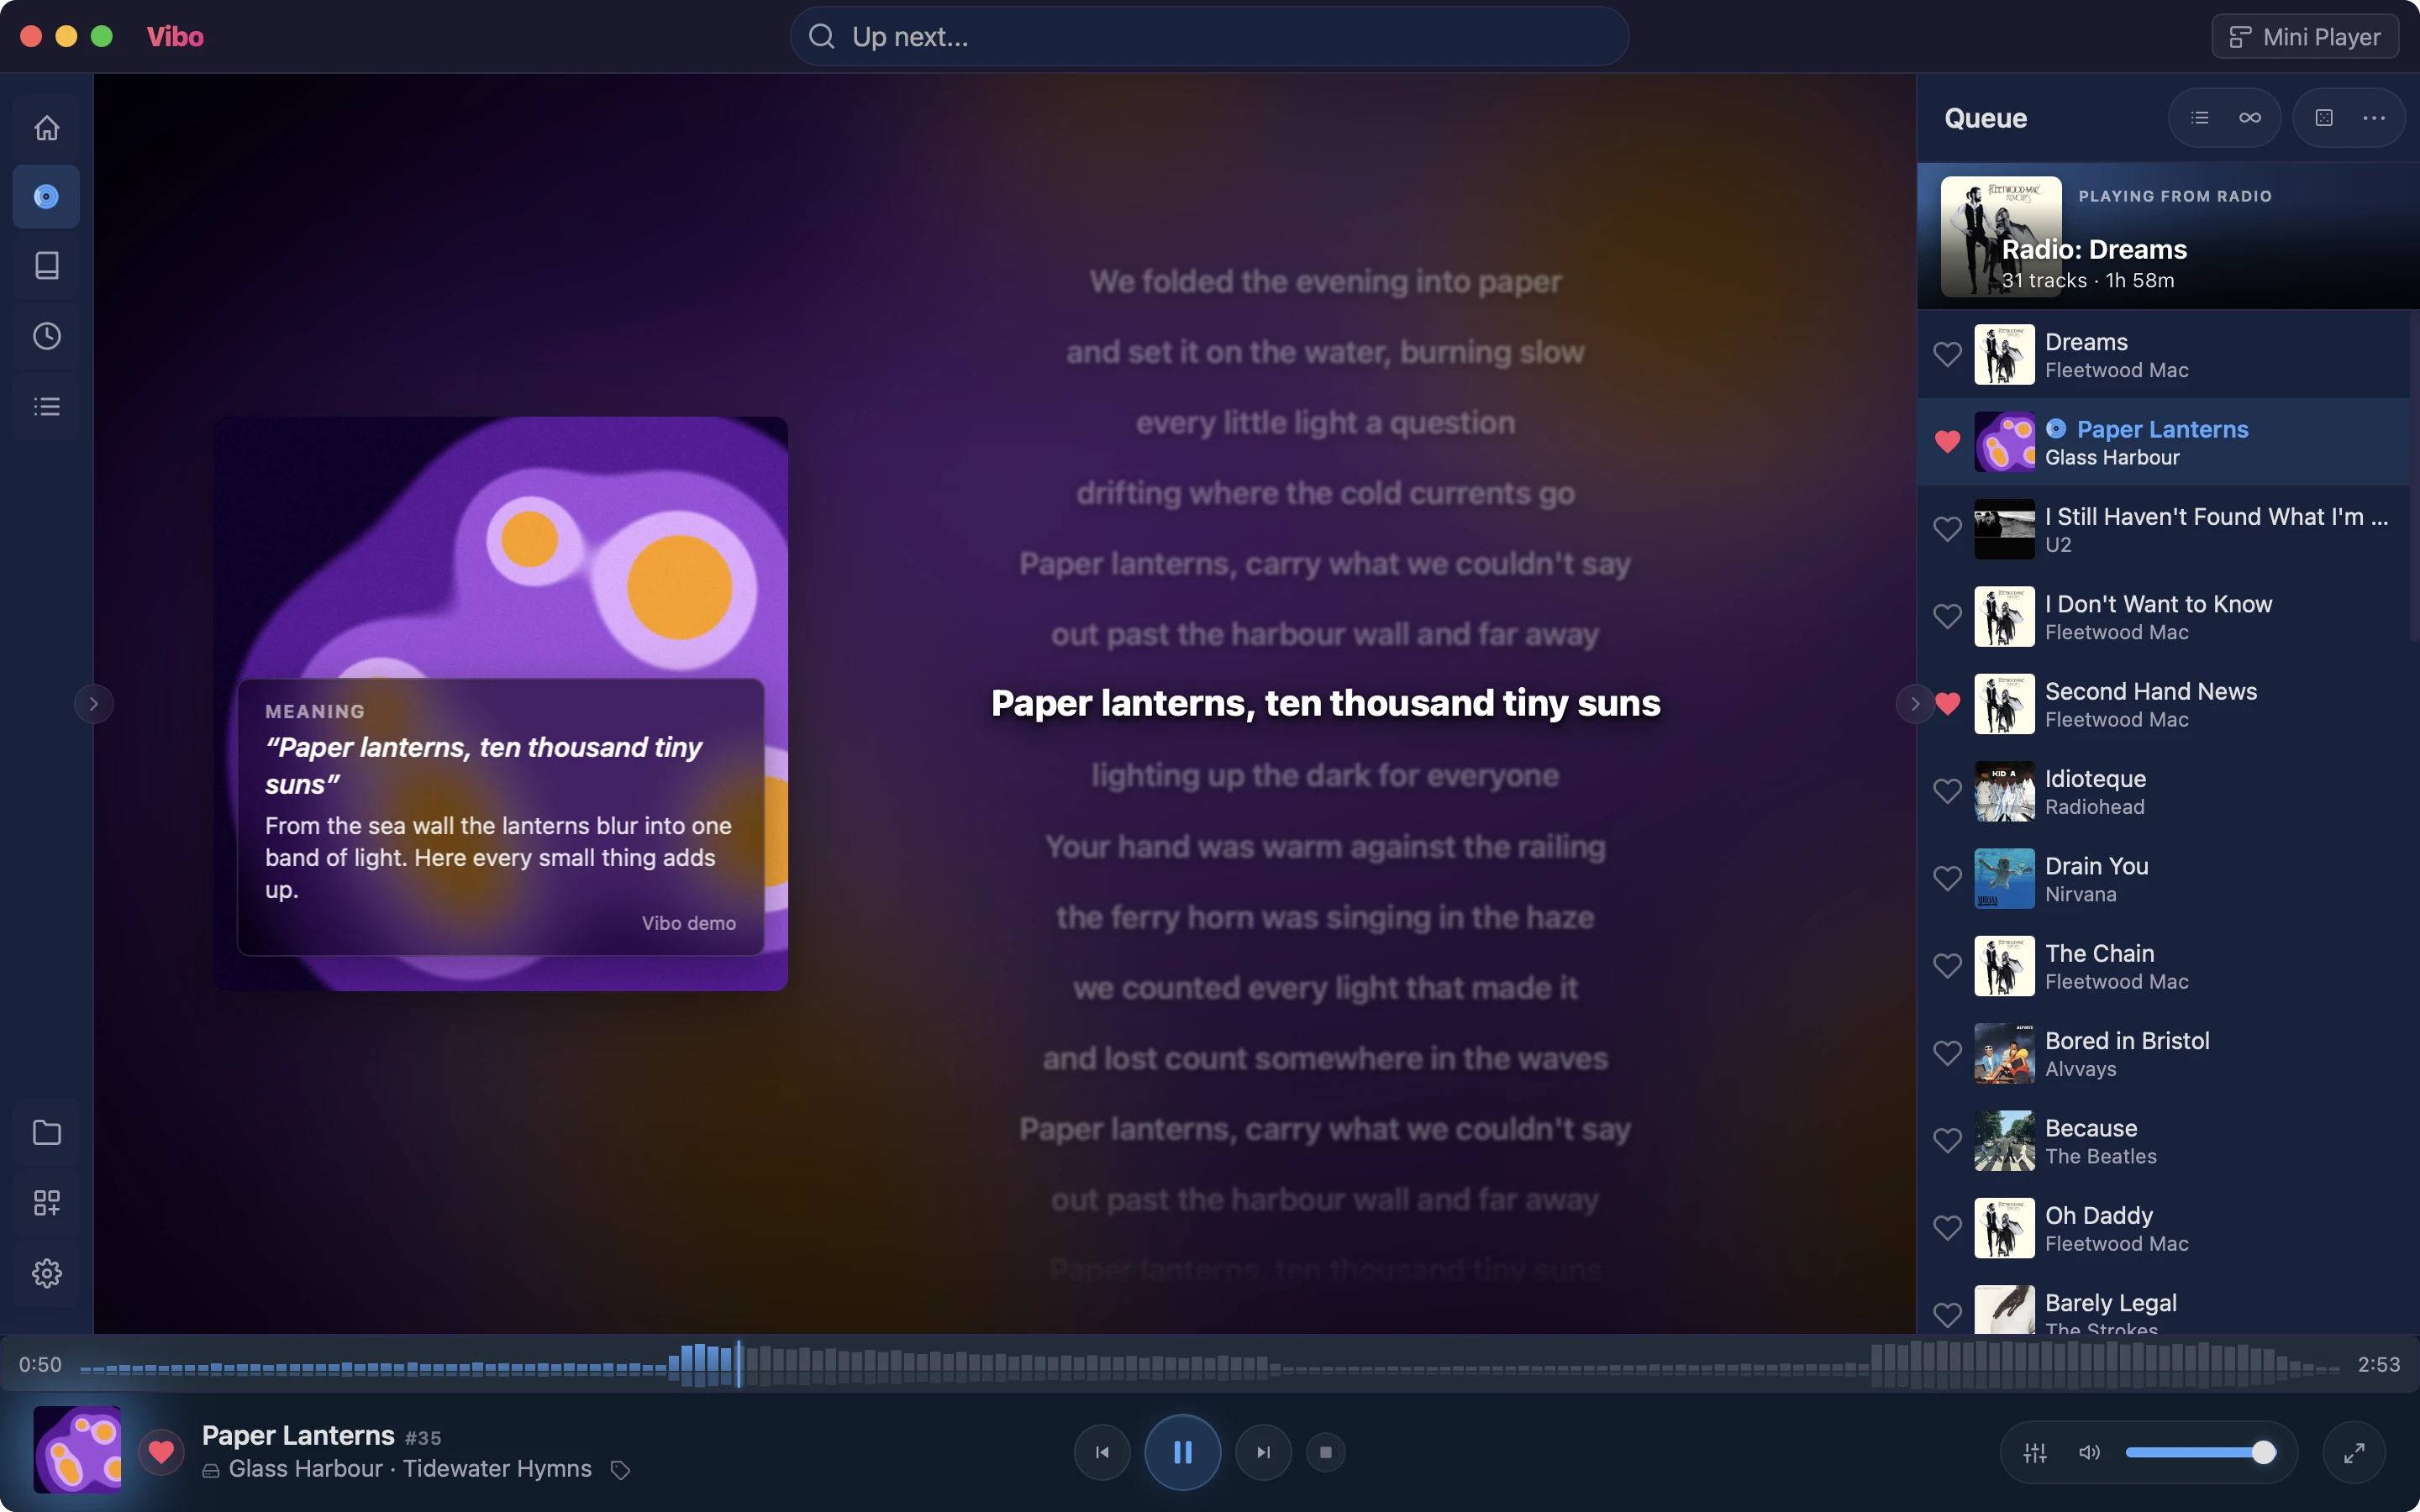Unlike Paper Lanterns in the player bar
This screenshot has width=2420, height=1512.
pyautogui.click(x=161, y=1451)
